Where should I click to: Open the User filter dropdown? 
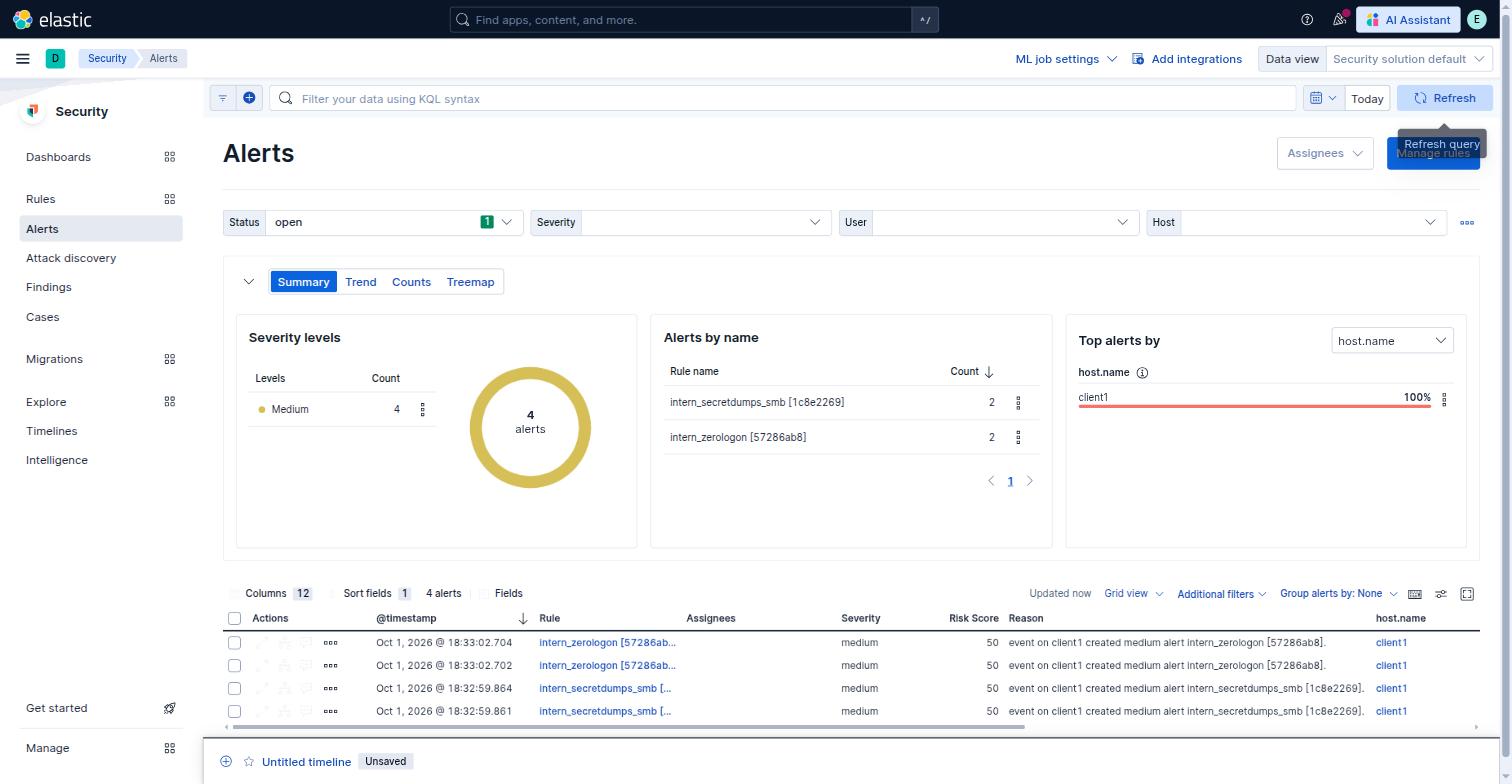coord(1005,222)
